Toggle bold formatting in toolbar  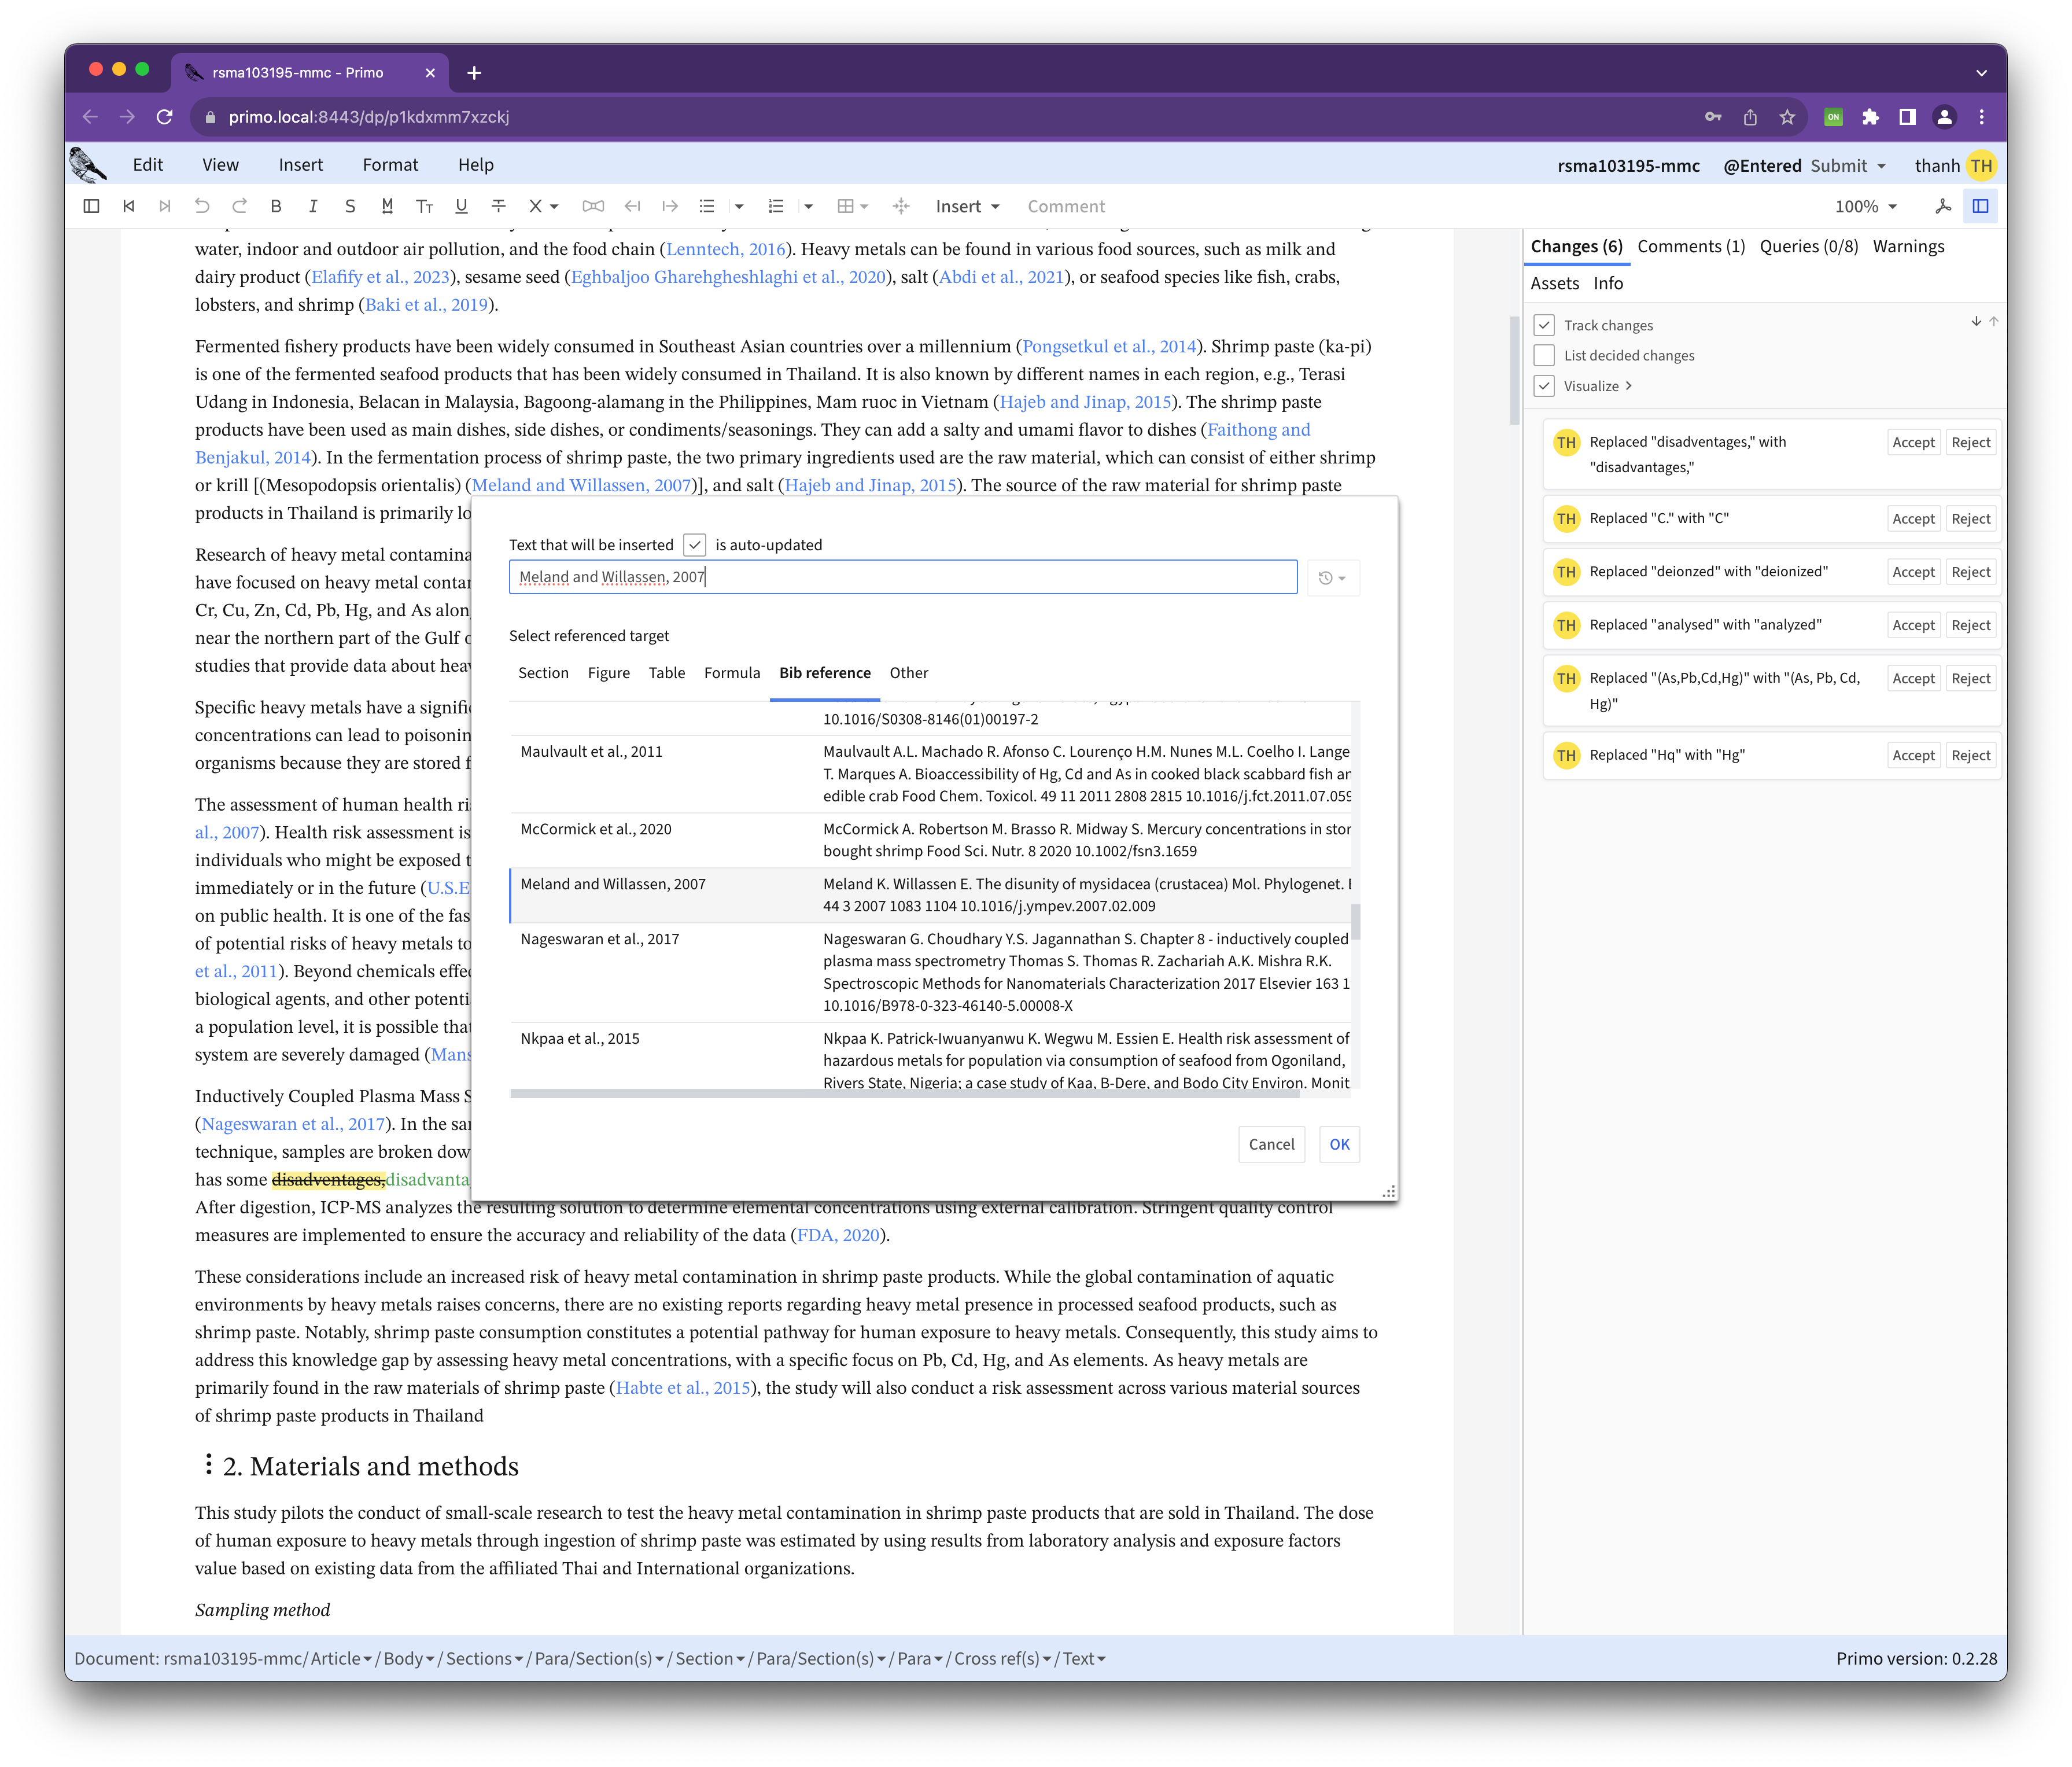point(276,206)
